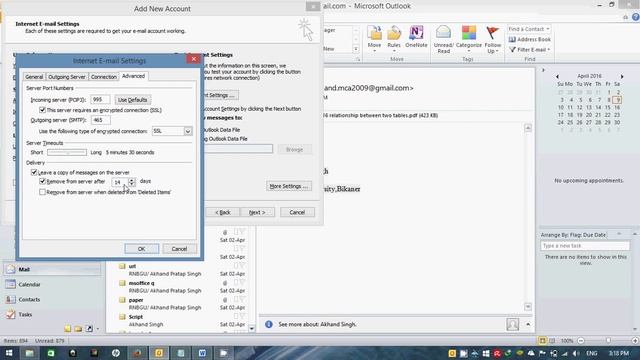Click Next in Add New Account
The image size is (640, 360).
pos(257,212)
